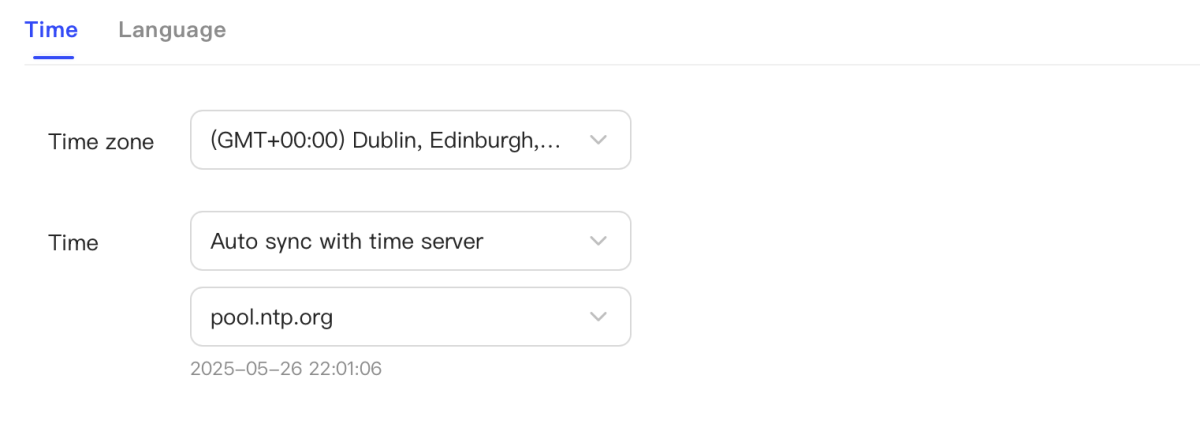
Task: Click the 22:01:06 clock time below server
Action: (345, 369)
